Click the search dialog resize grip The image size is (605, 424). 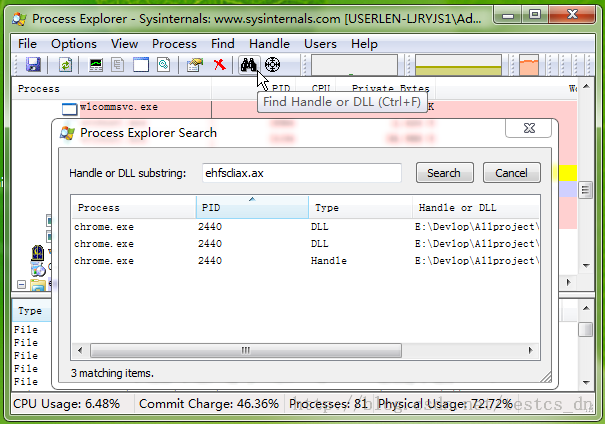tap(546, 377)
